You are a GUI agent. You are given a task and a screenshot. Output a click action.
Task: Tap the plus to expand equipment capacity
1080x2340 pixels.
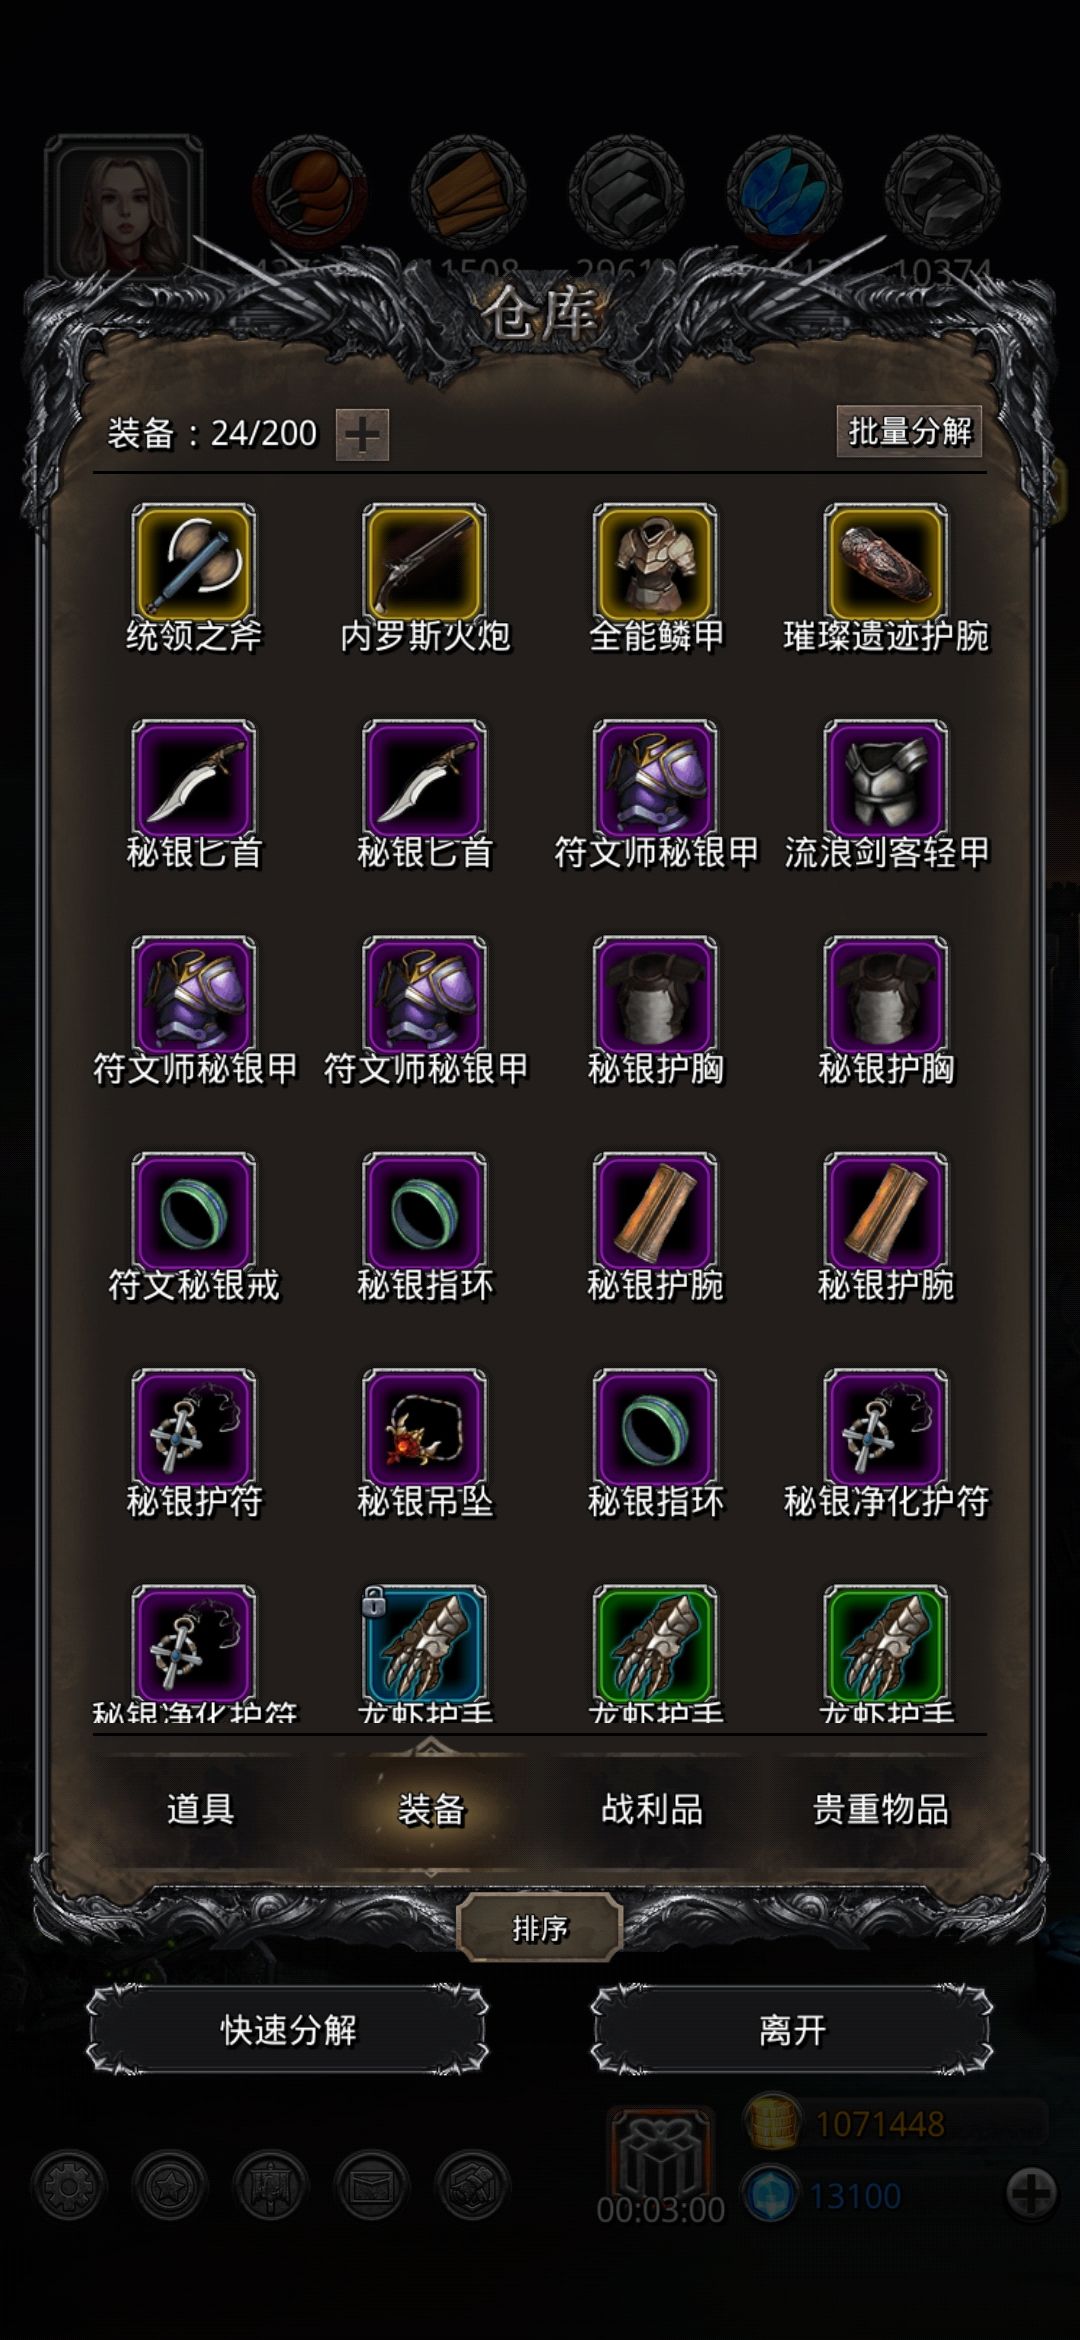tap(362, 434)
